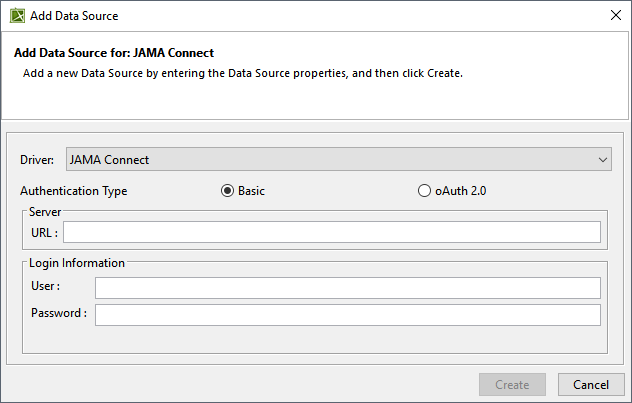Click the "Password :" field label
Screen dimensions: 632x403
coord(58,314)
